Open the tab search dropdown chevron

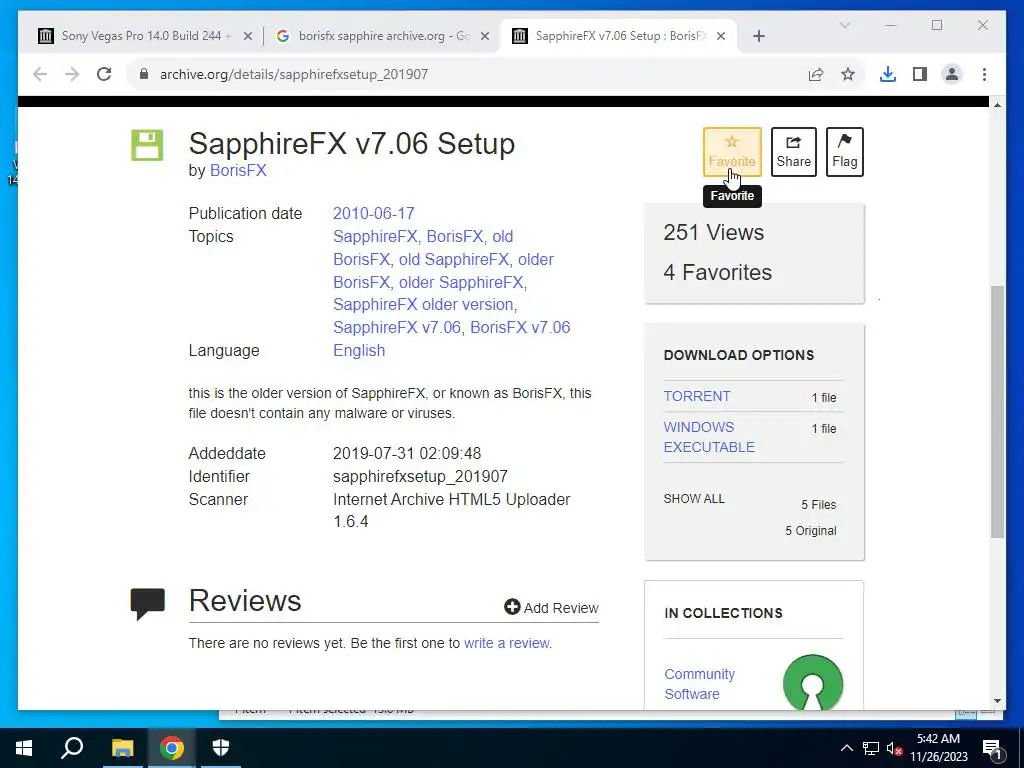point(844,25)
